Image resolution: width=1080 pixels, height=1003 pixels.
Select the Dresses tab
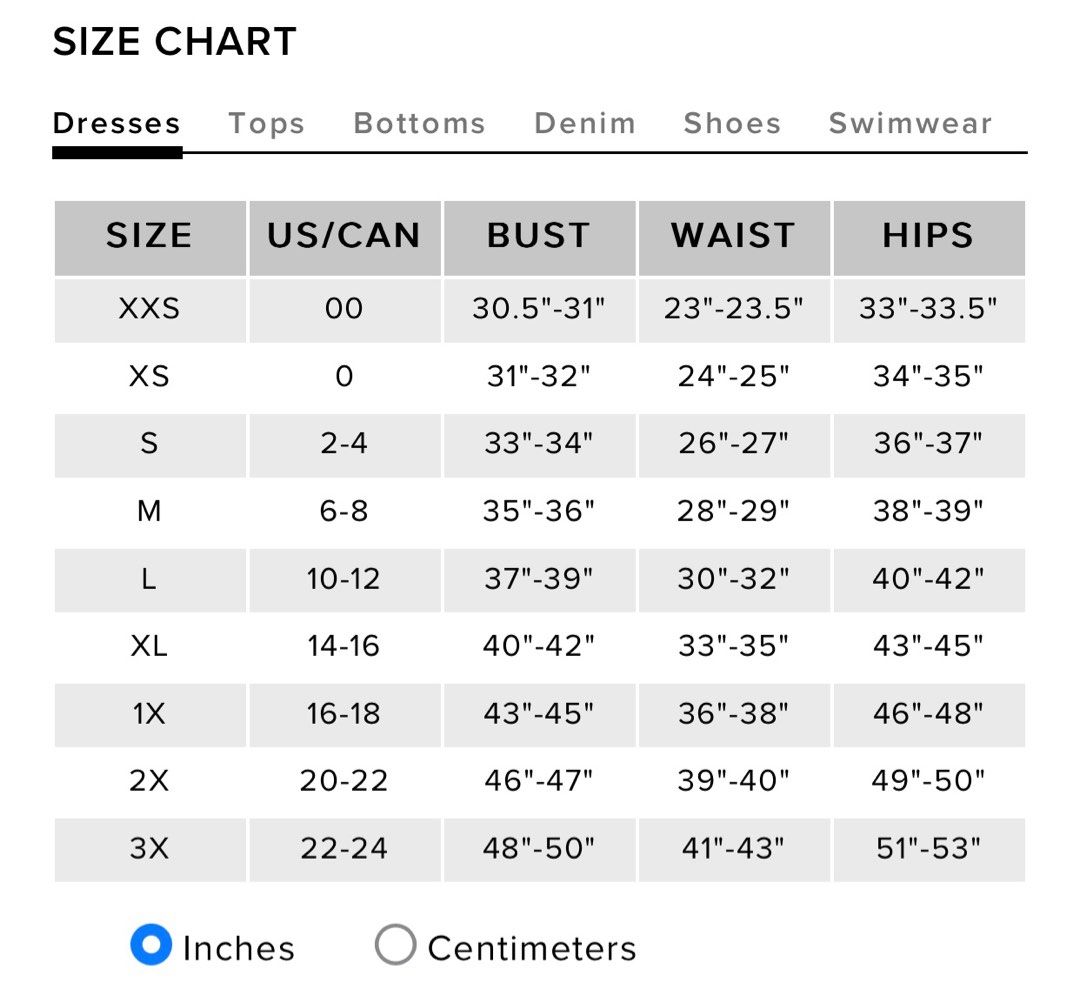pyautogui.click(x=116, y=123)
